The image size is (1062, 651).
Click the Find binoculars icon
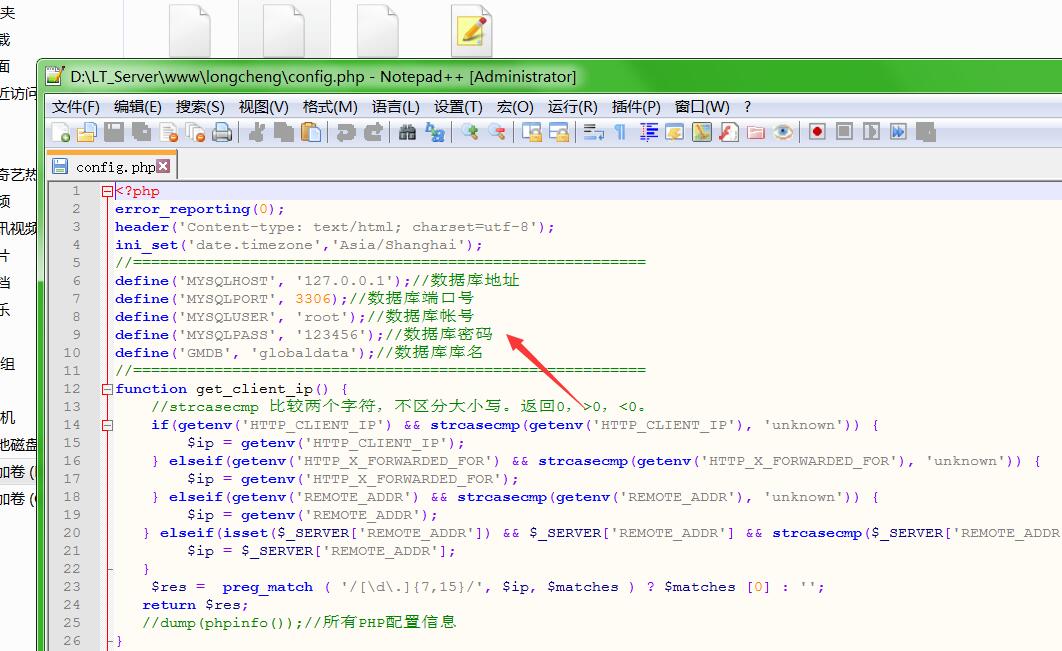tap(407, 132)
